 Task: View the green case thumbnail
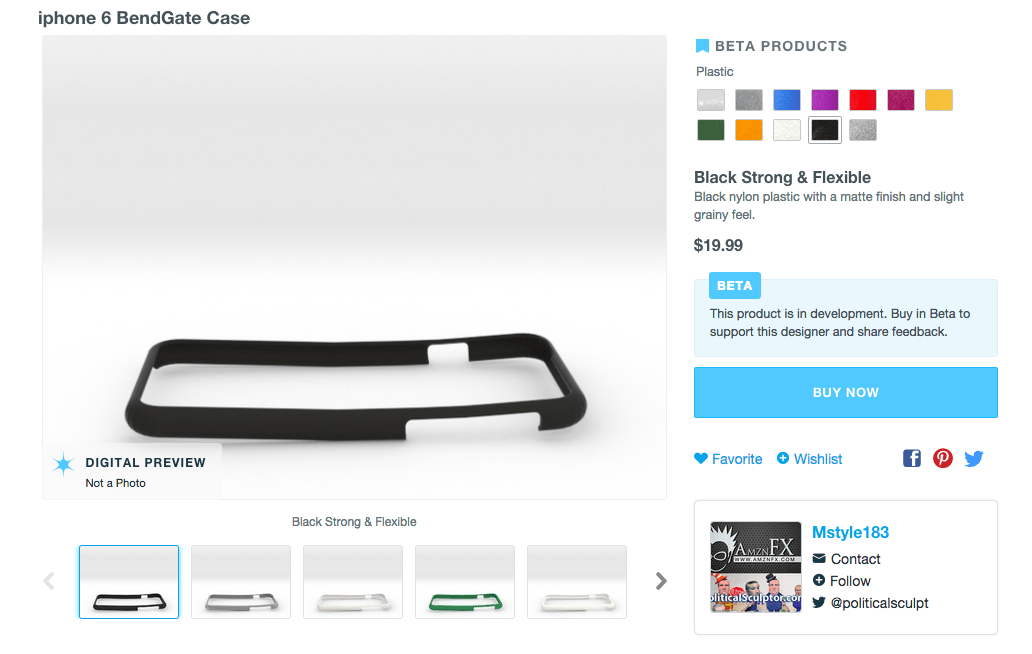tap(465, 581)
